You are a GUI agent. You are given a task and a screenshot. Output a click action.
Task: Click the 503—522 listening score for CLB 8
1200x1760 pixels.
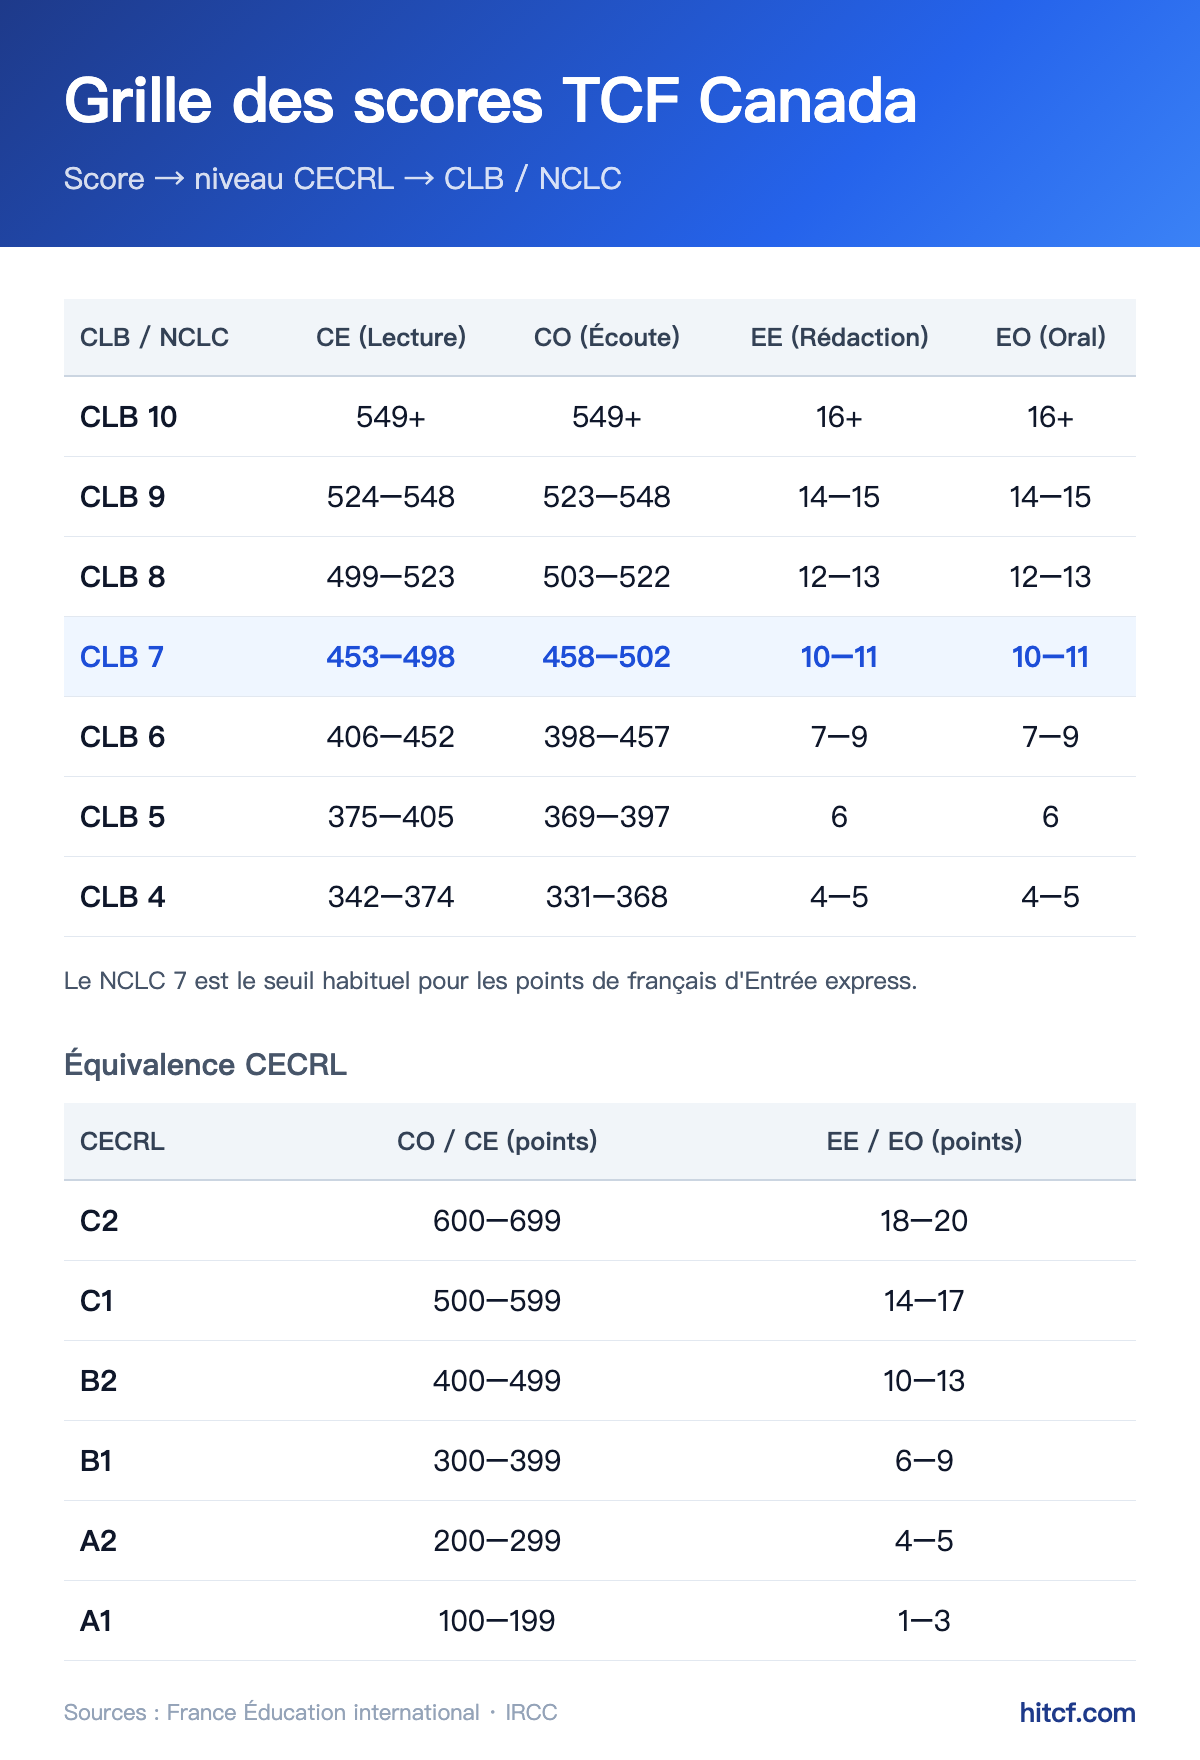coord(607,577)
